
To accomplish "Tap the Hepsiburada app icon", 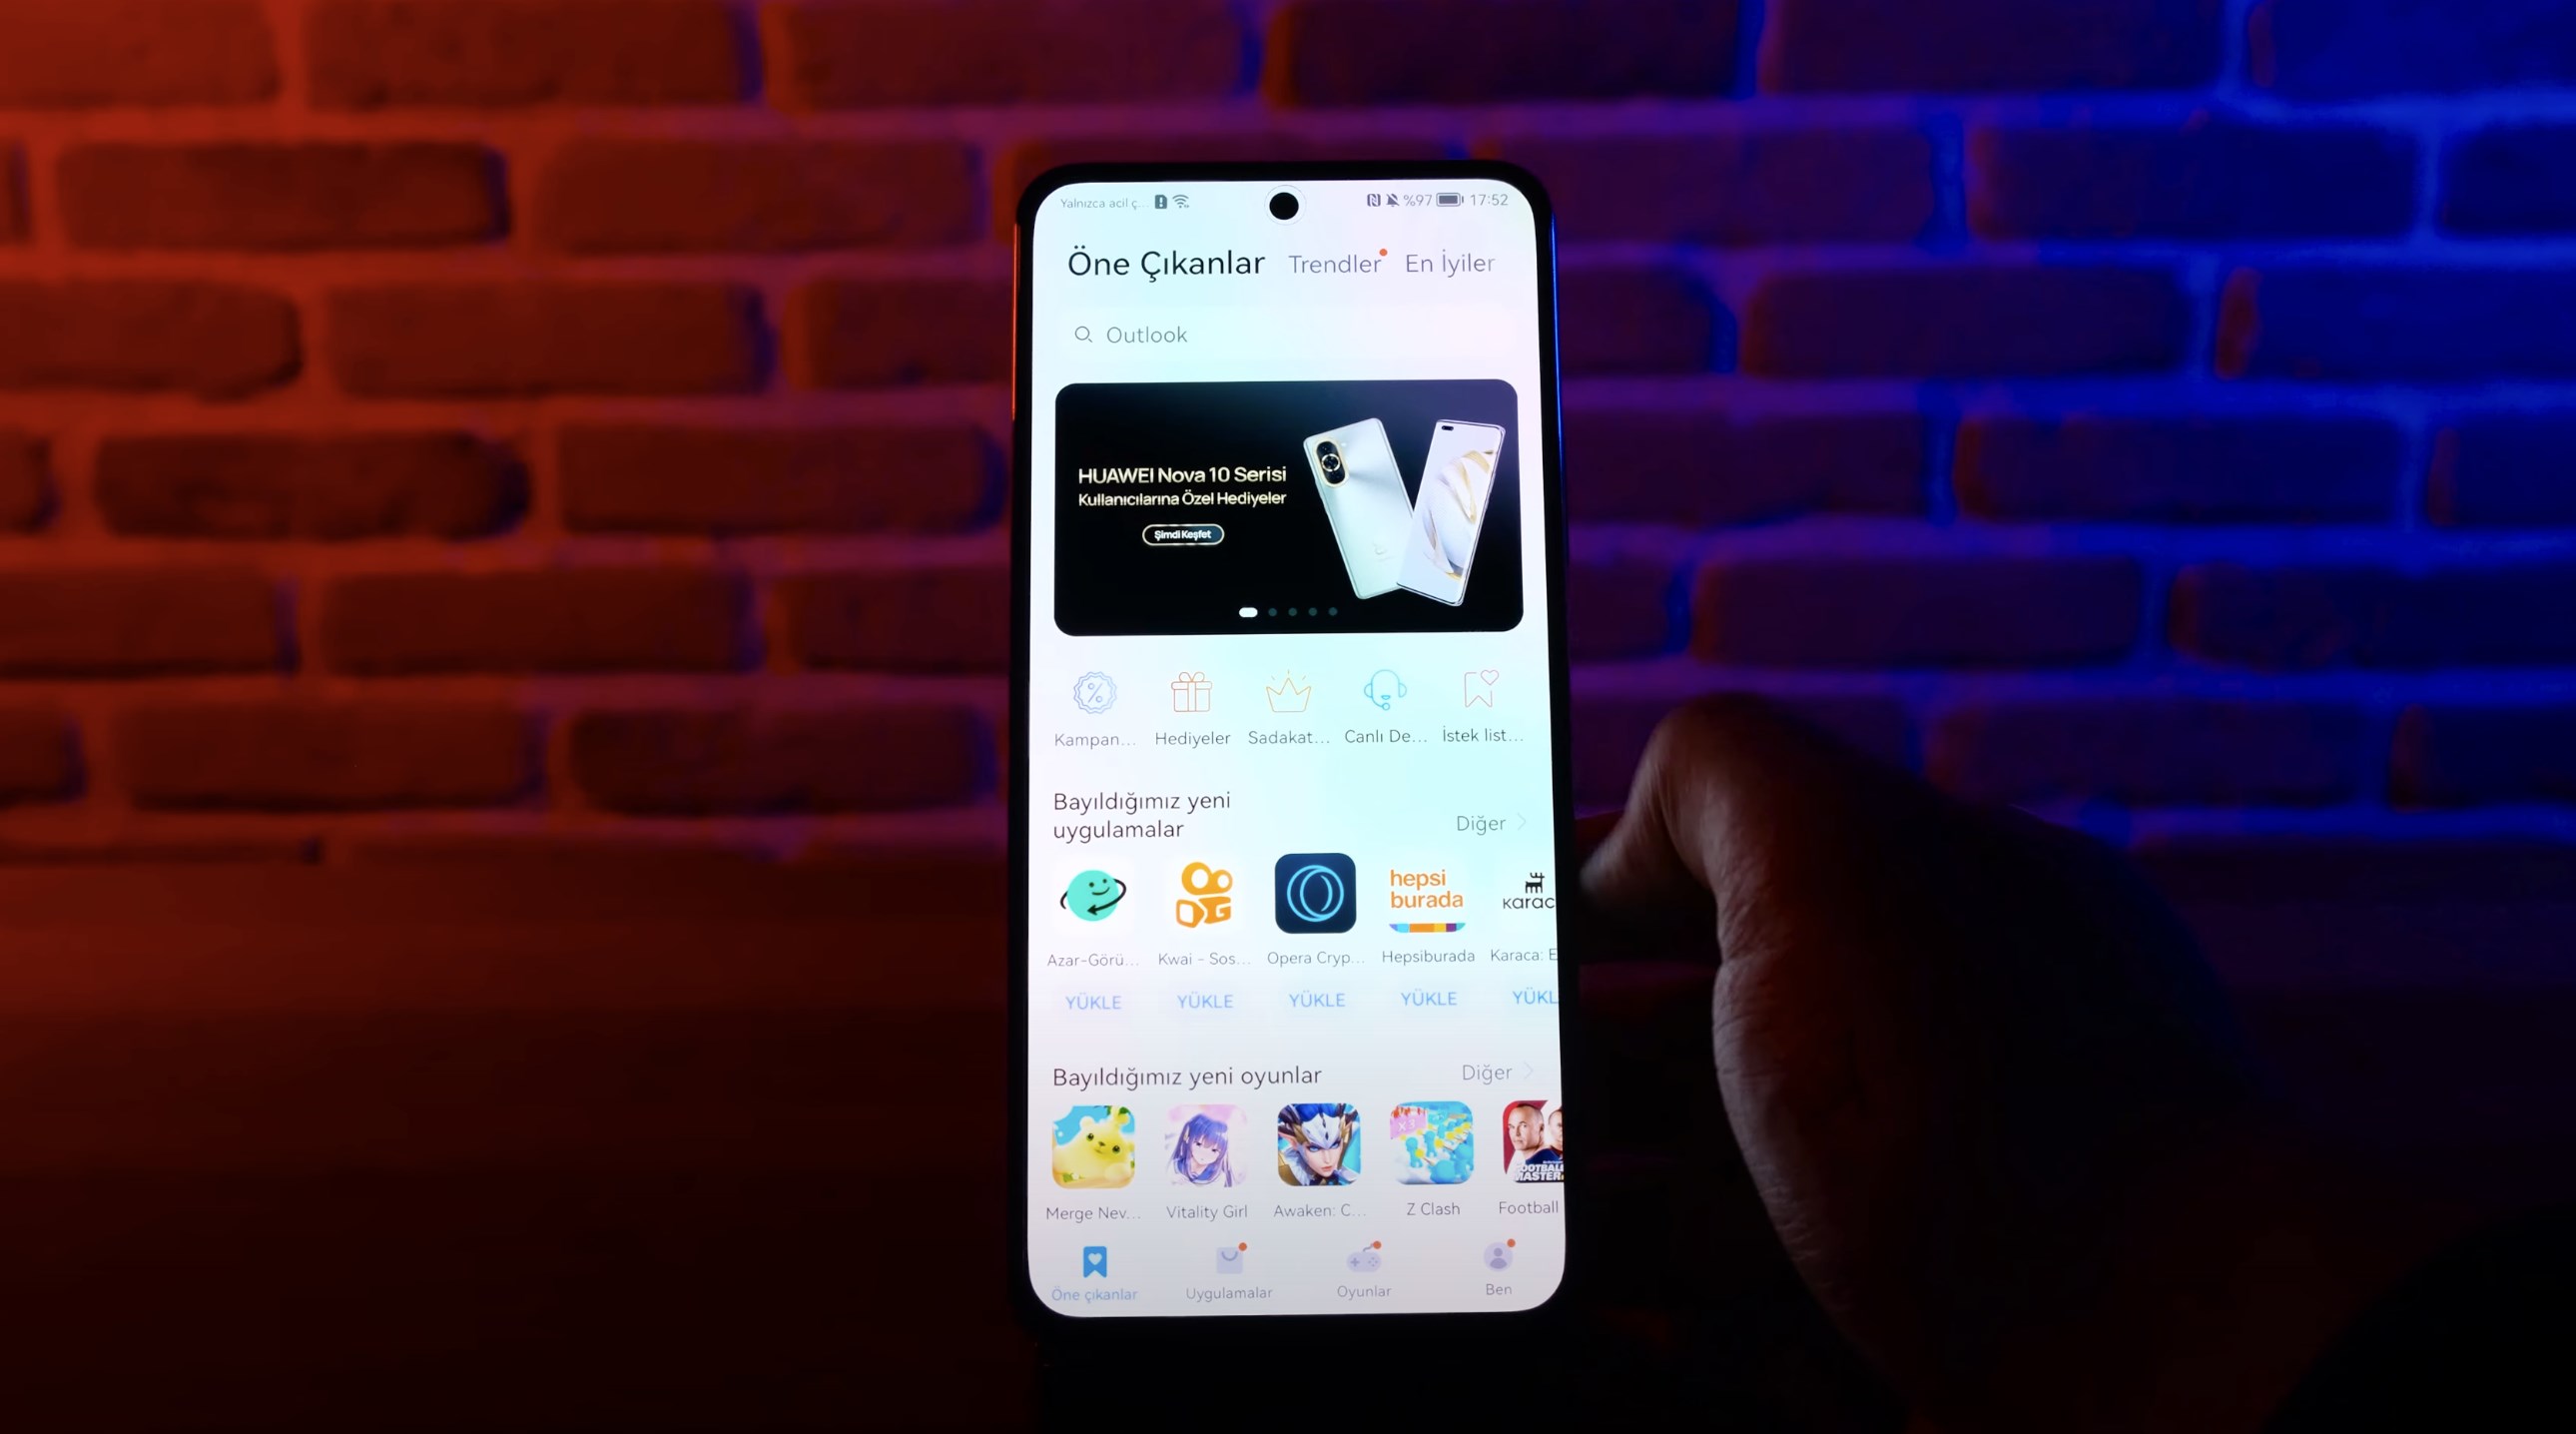I will tap(1429, 894).
